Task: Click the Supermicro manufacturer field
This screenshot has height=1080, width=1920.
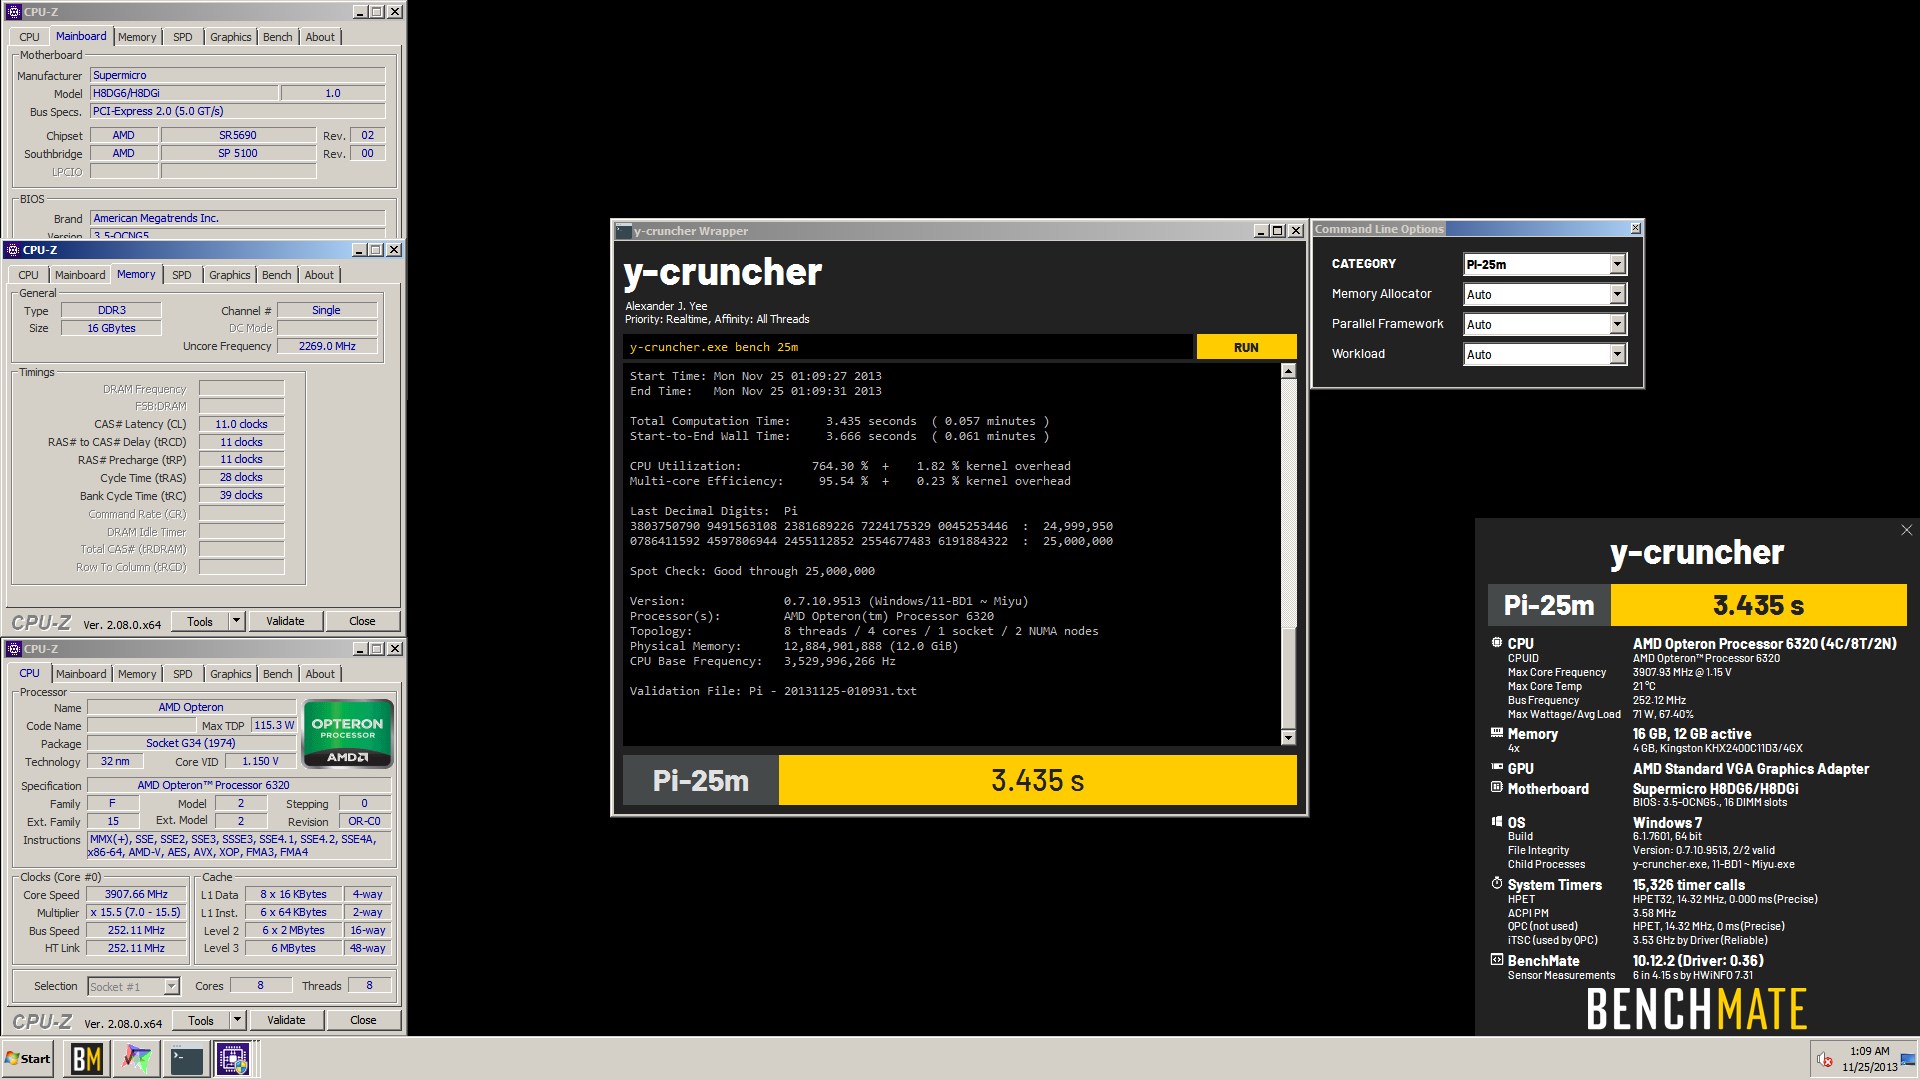Action: (x=237, y=75)
